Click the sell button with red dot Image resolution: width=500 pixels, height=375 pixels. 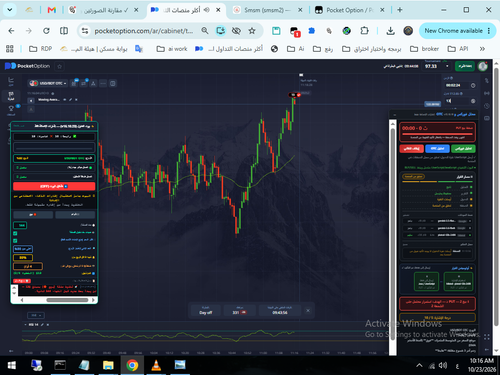pyautogui.click(x=33, y=214)
